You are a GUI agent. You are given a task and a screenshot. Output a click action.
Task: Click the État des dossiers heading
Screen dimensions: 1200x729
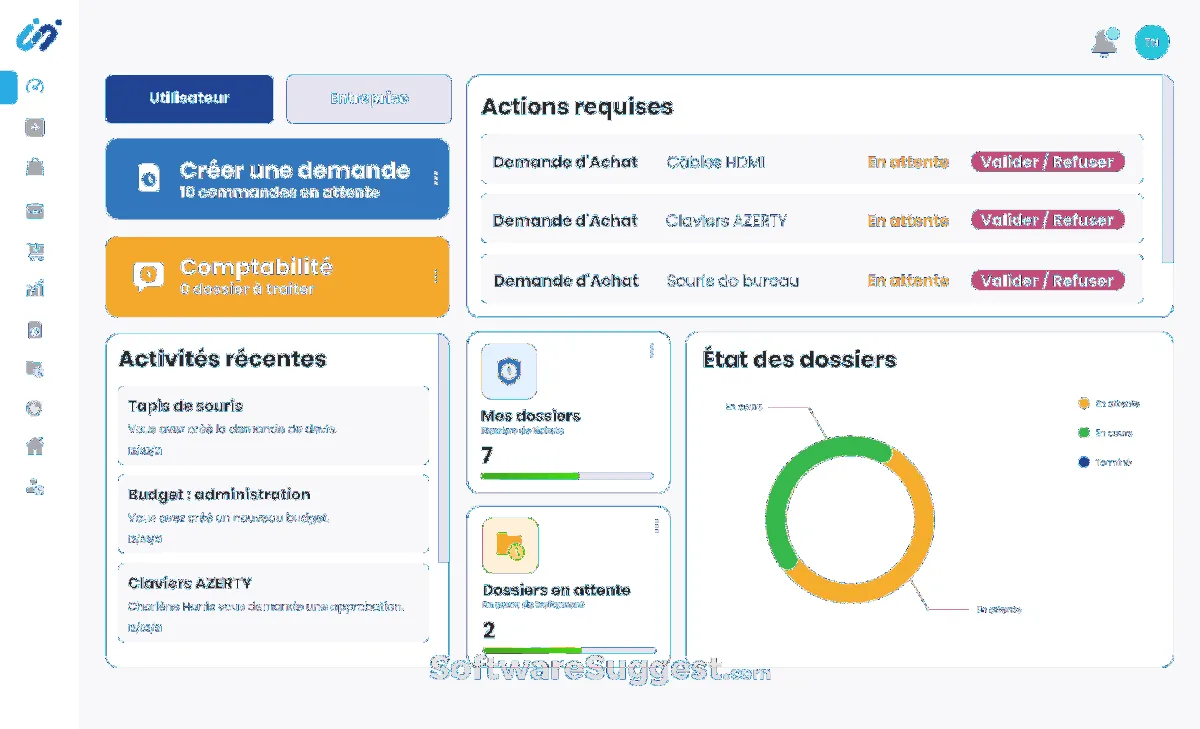pyautogui.click(x=800, y=360)
